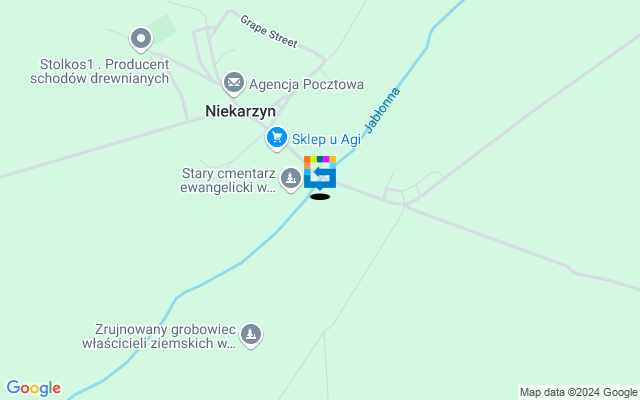Click the Map data ©2024 Google attribution
The image size is (640, 400).
(579, 393)
